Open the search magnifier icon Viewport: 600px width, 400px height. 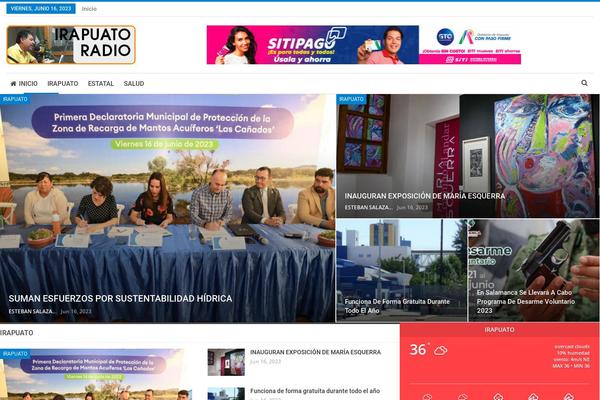coord(584,83)
